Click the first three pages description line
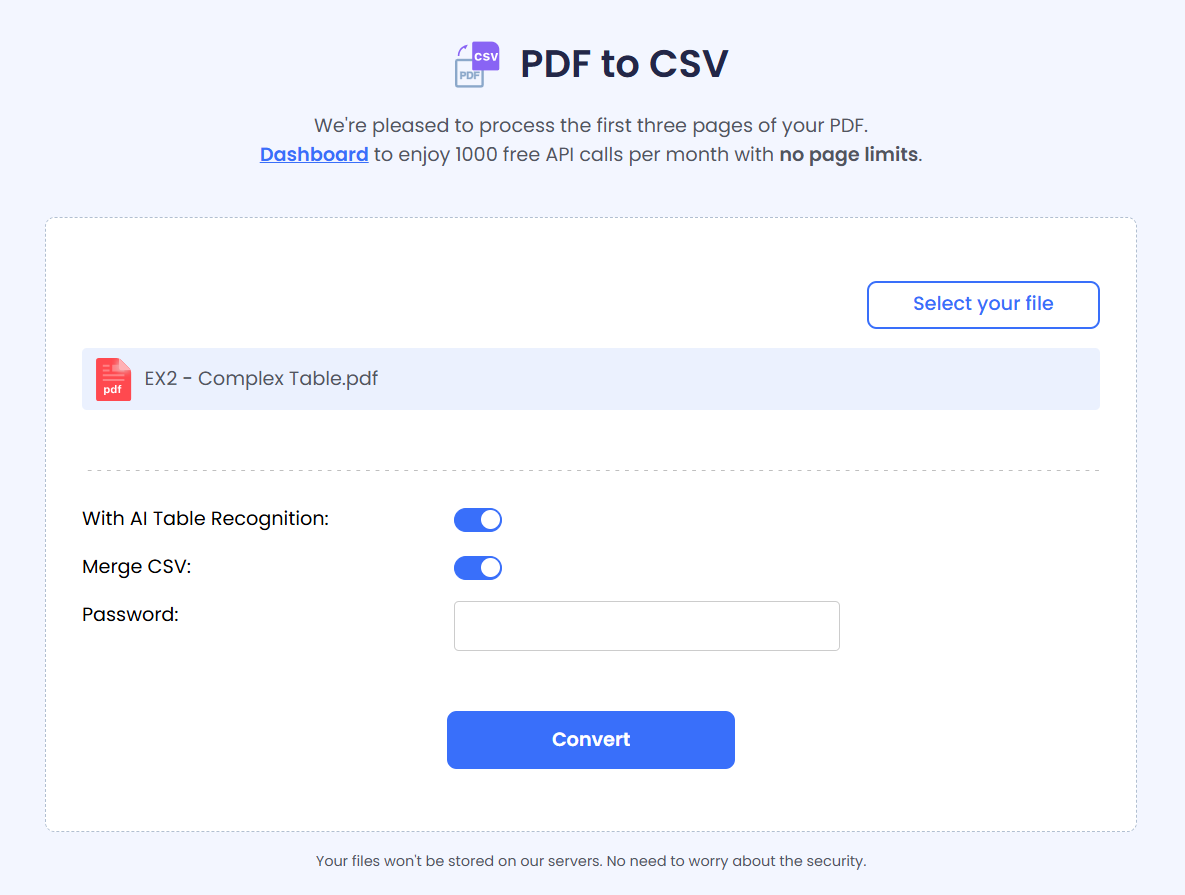Image resolution: width=1185 pixels, height=895 pixels. coord(590,126)
